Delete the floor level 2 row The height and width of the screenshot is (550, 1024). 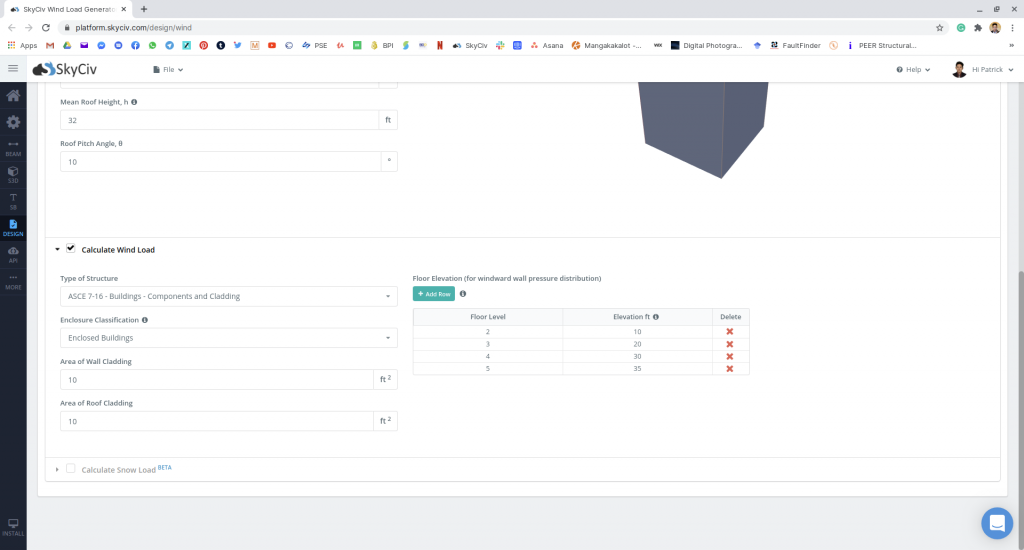click(730, 331)
